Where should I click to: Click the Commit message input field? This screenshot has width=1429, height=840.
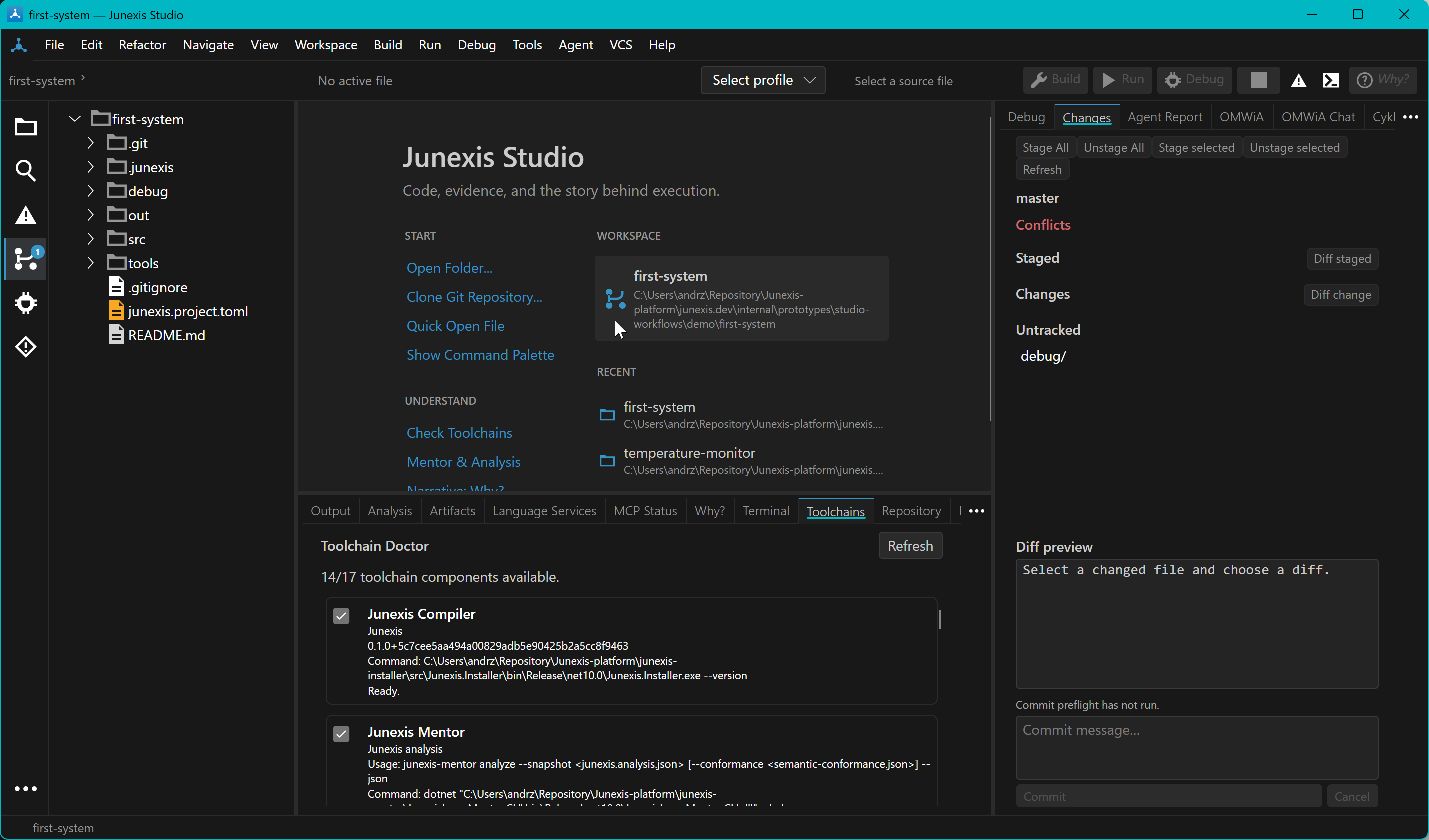click(x=1197, y=748)
